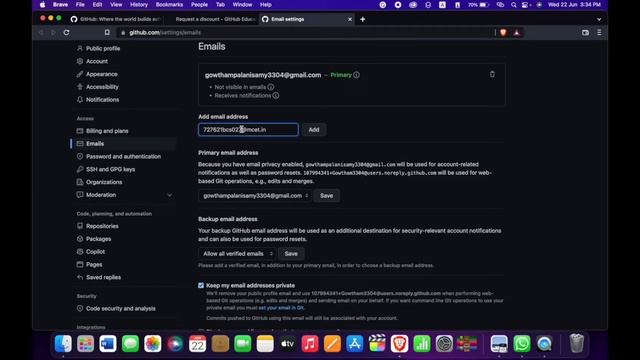Open the History menu
Screen dimensions: 640x360
click(139, 5)
